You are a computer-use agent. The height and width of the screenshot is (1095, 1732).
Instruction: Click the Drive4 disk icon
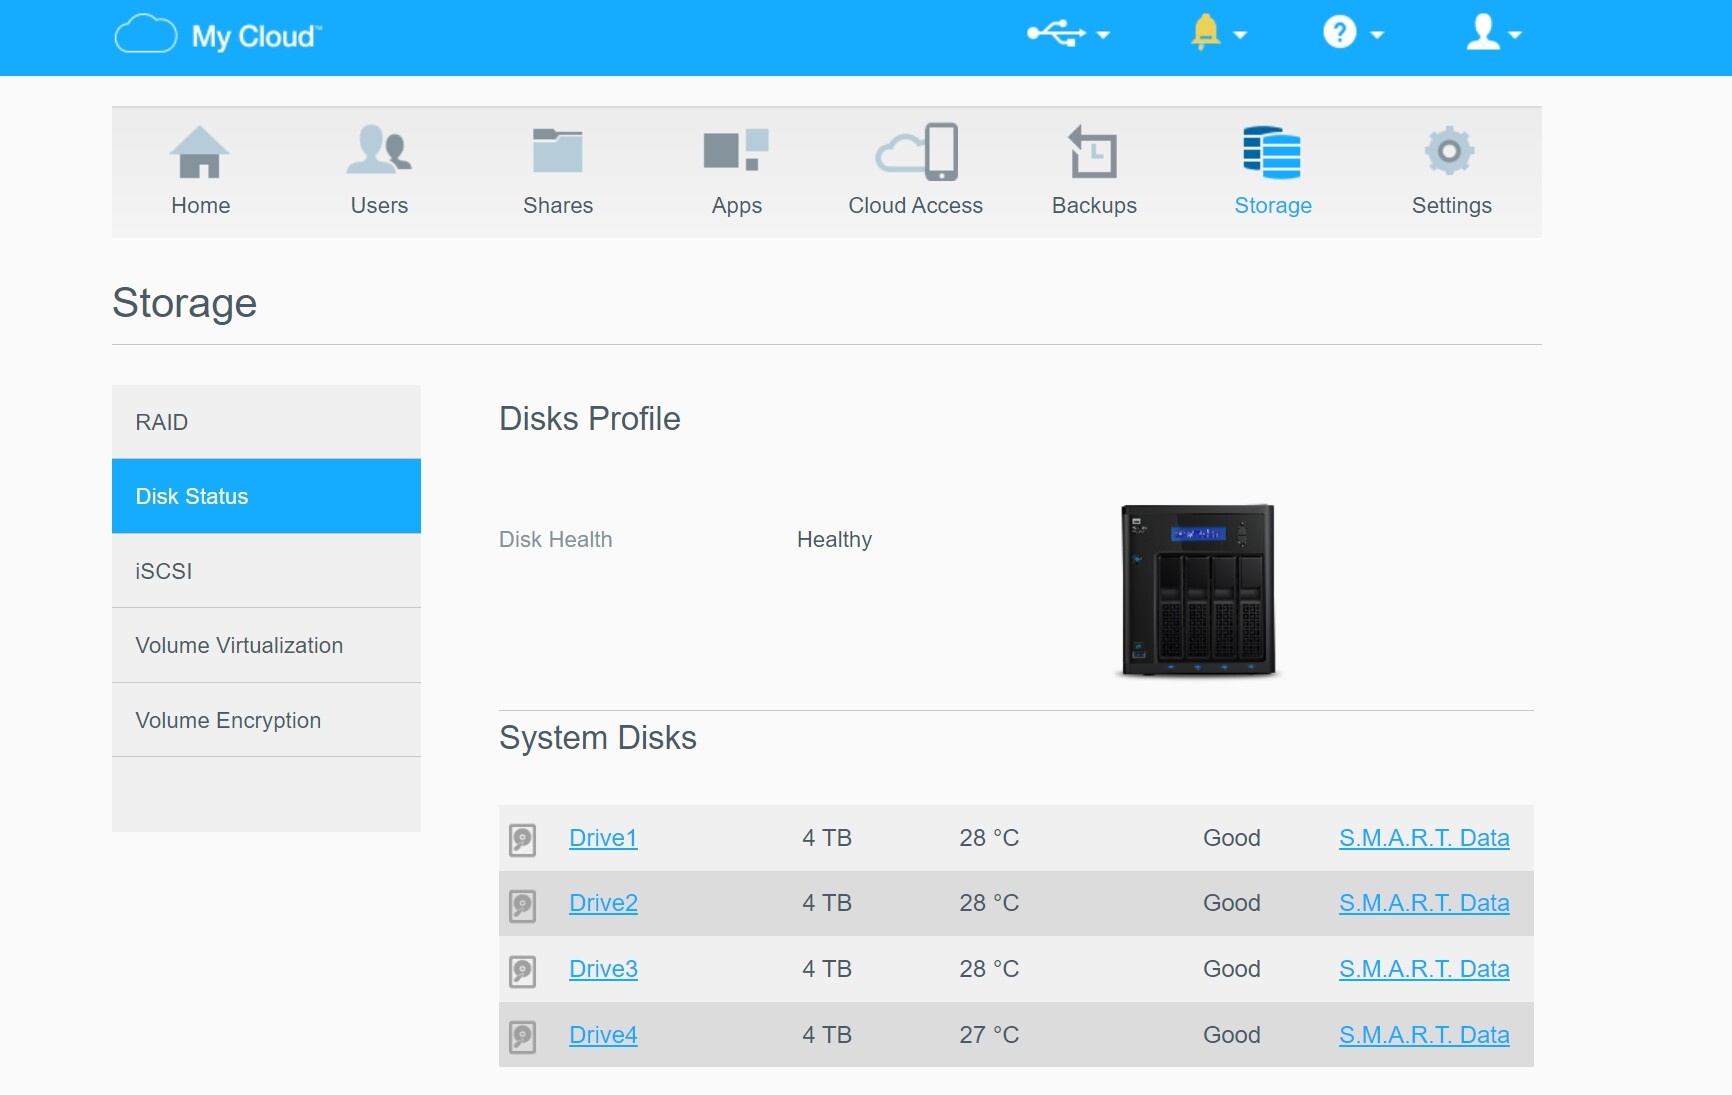pyautogui.click(x=522, y=1036)
